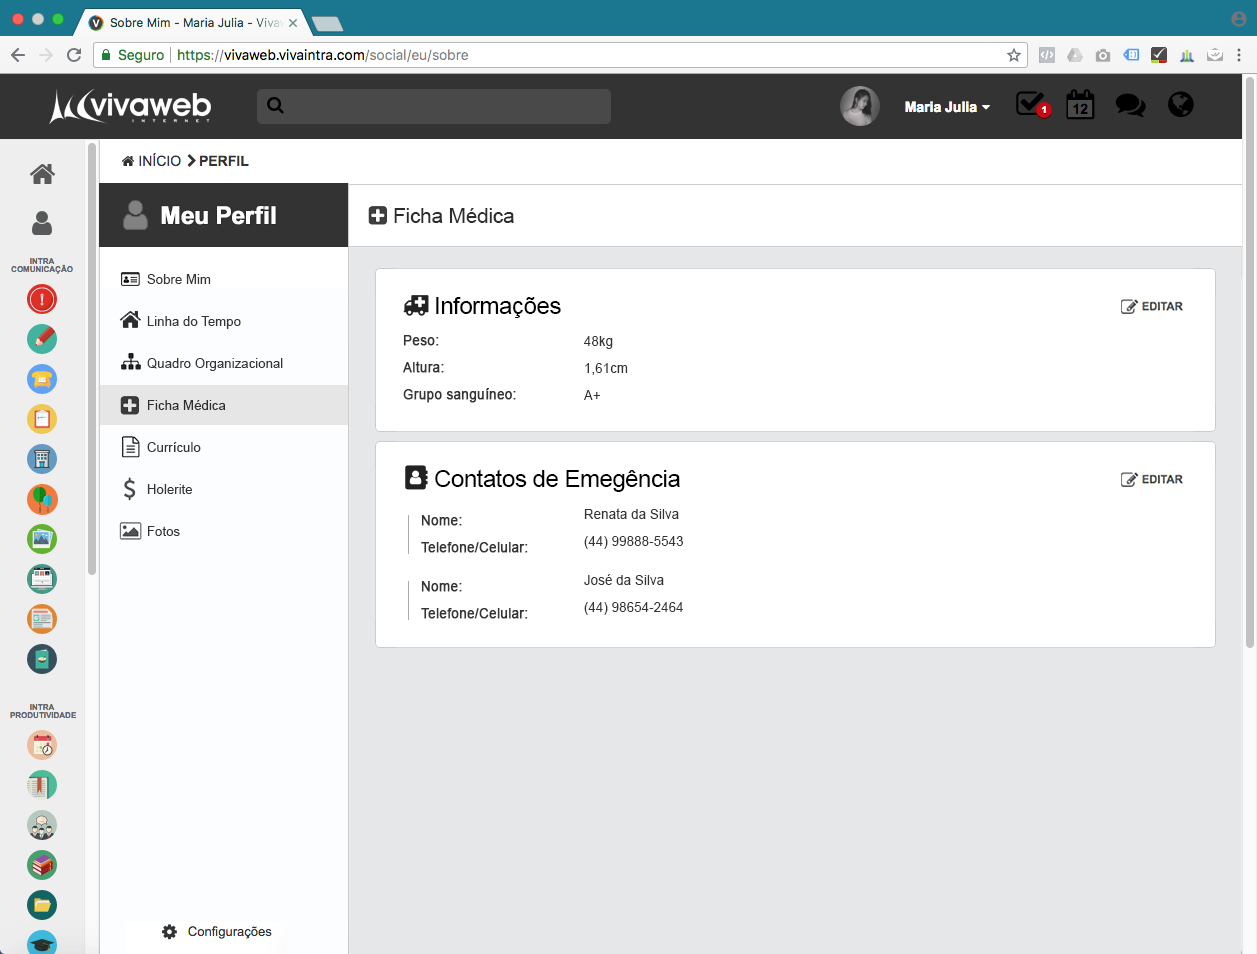Screen dimensions: 1257x954
Task: Click EDITAR in the Informações card
Action: (1152, 307)
